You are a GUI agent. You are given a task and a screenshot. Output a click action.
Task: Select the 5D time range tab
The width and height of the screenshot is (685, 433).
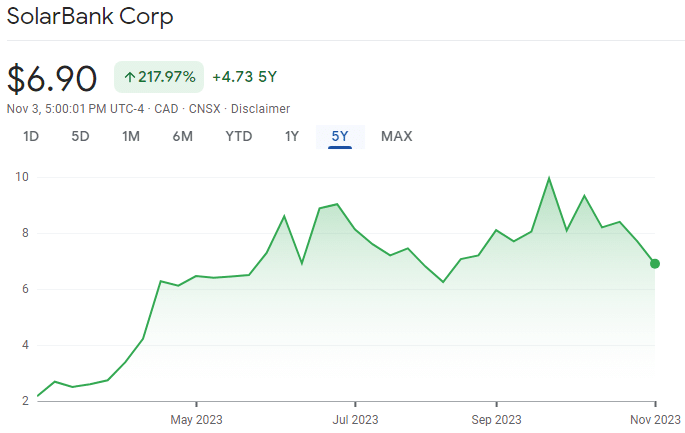coord(80,136)
